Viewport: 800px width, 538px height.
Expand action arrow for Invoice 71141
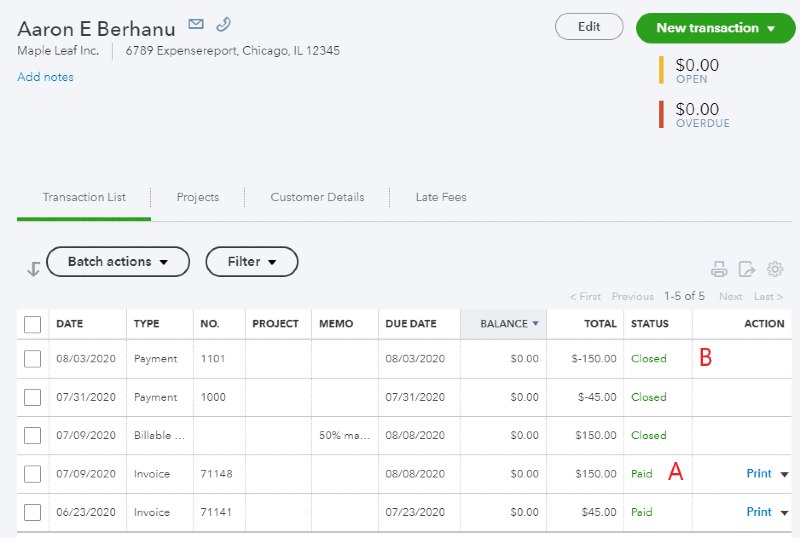point(784,512)
